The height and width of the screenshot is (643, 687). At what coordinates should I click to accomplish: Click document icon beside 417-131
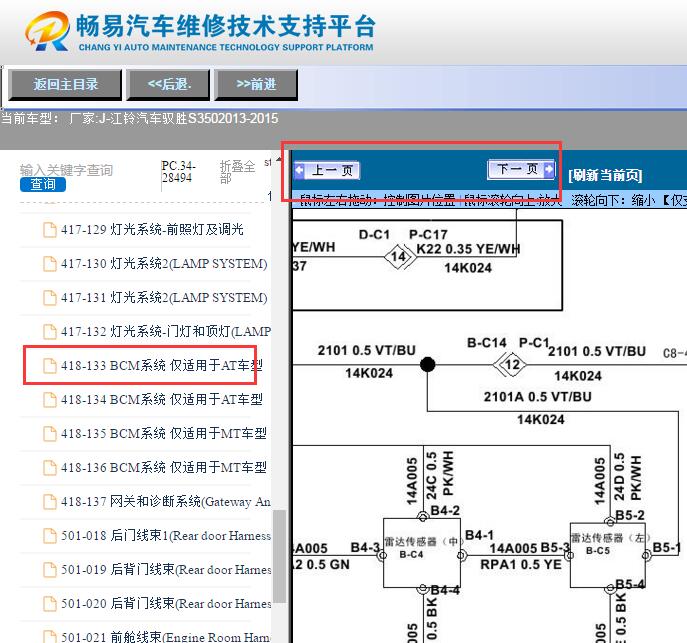click(50, 297)
